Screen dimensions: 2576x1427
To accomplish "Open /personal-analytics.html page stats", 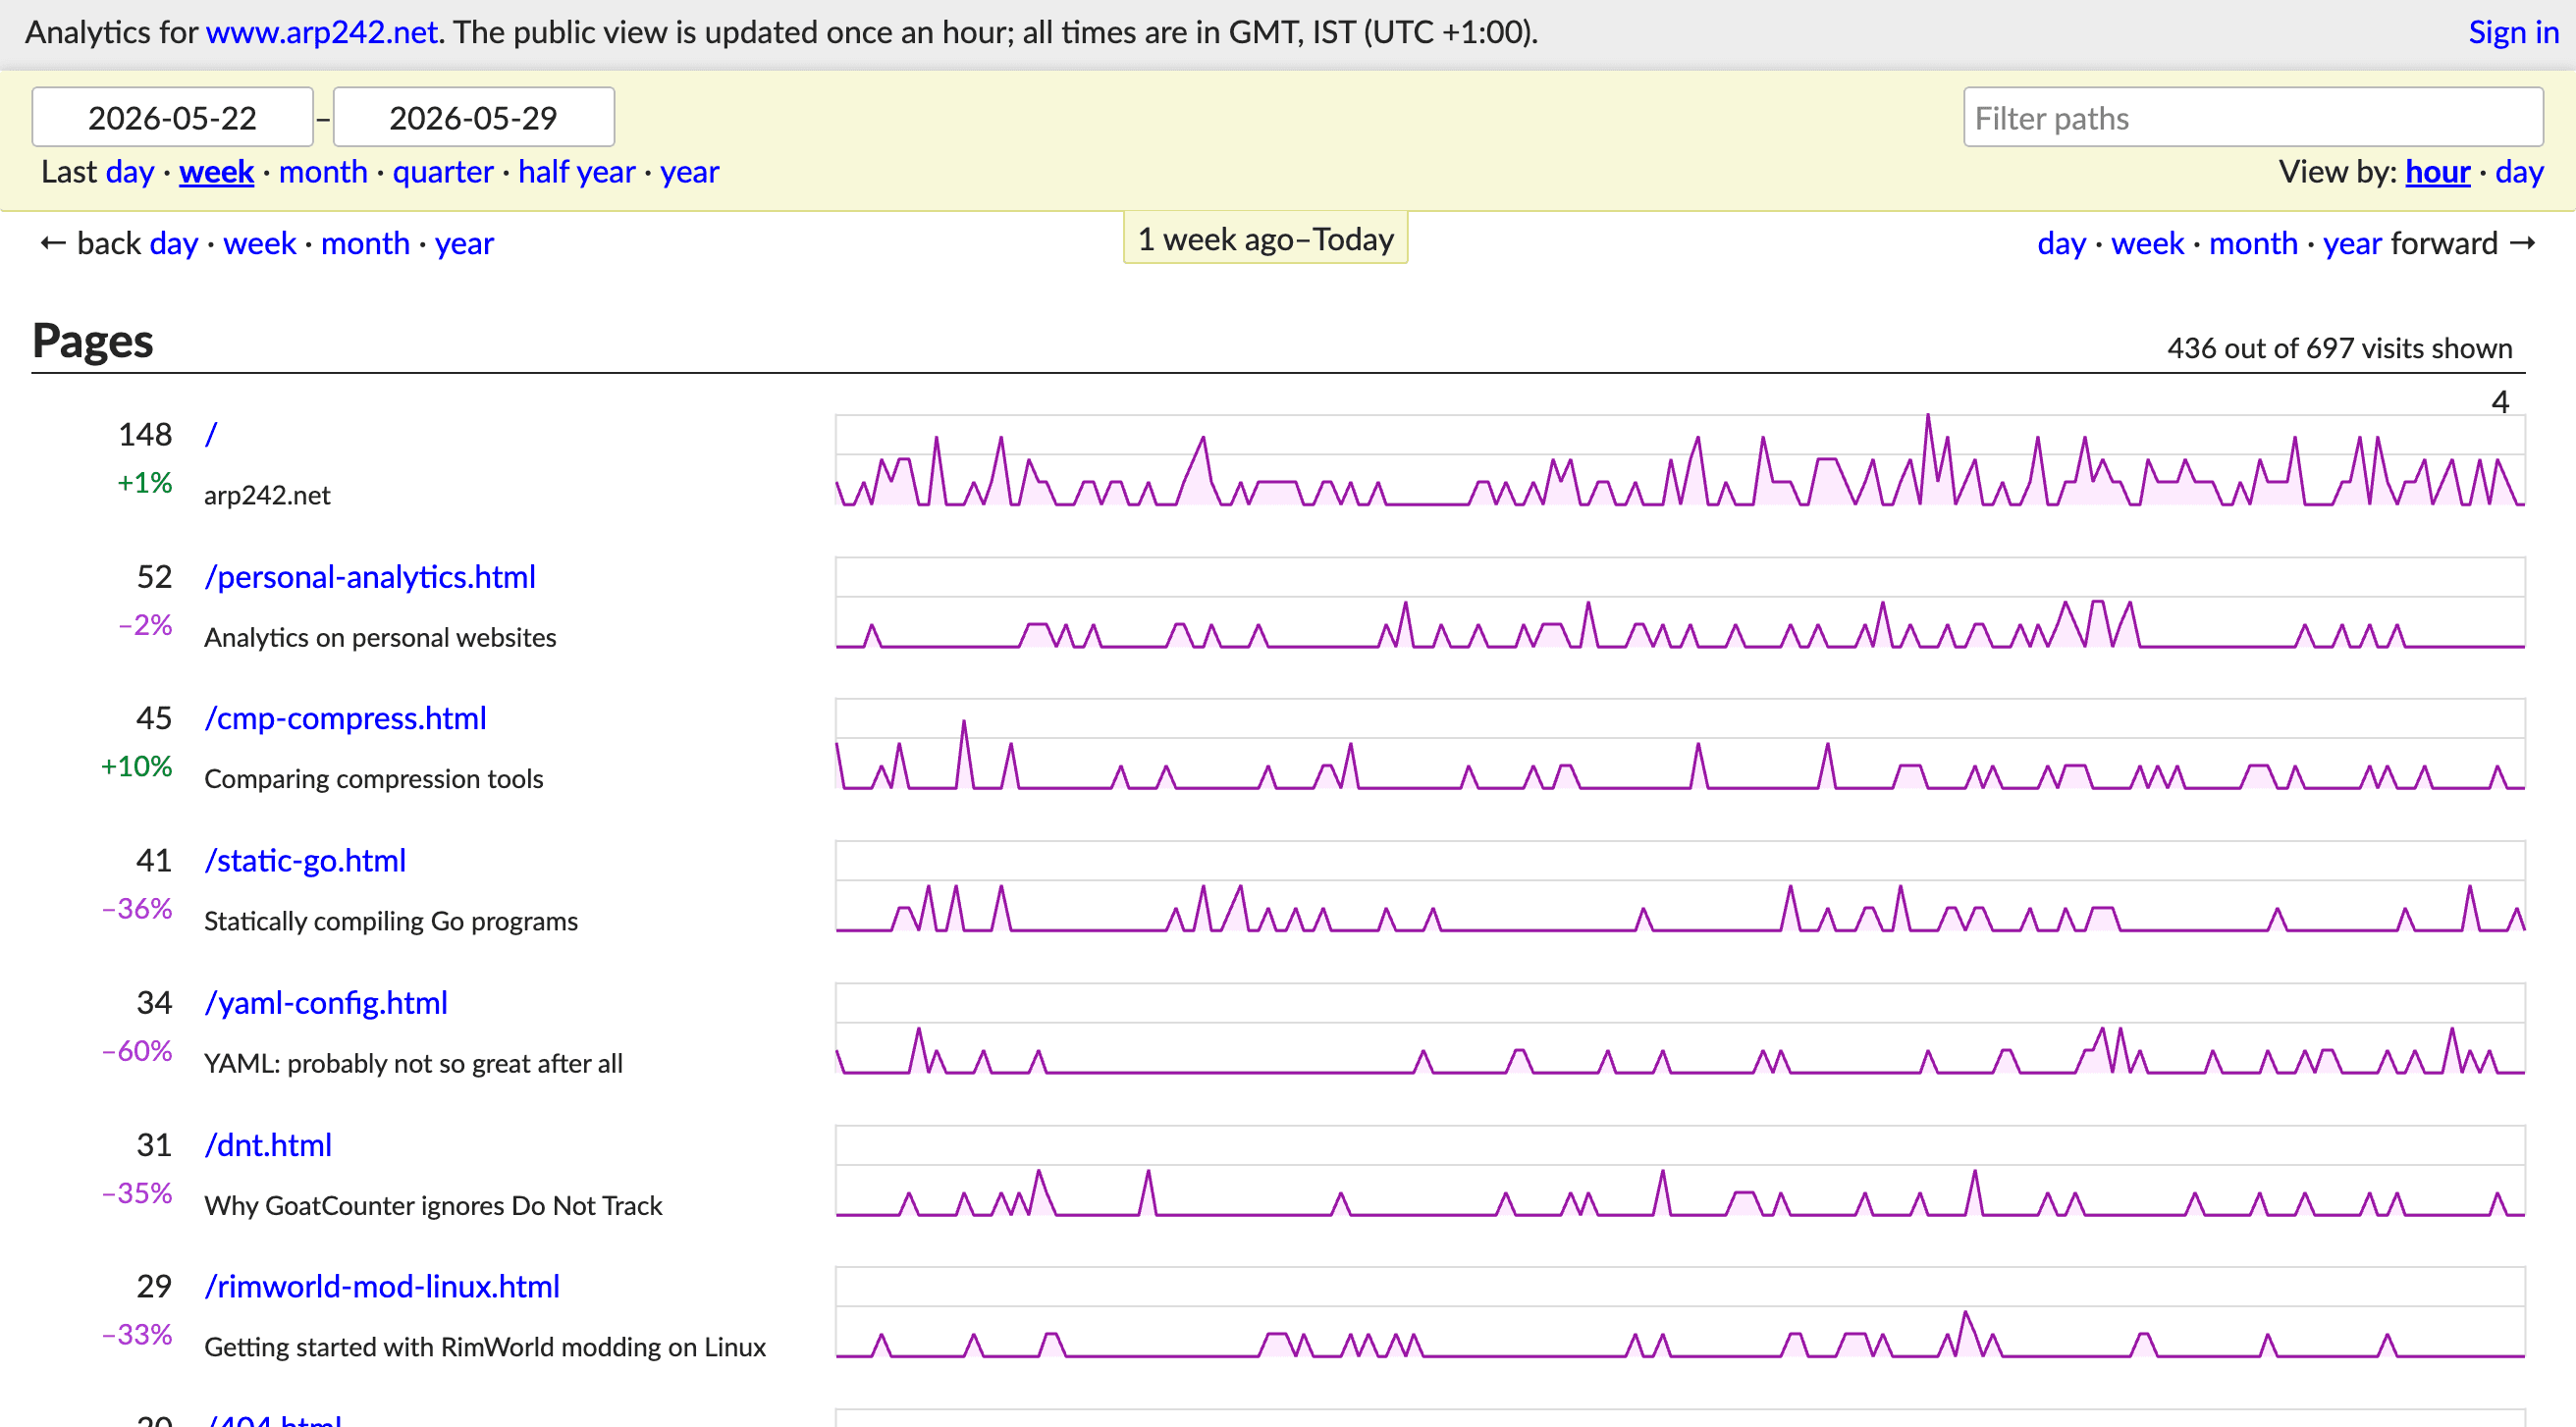I will [x=370, y=577].
